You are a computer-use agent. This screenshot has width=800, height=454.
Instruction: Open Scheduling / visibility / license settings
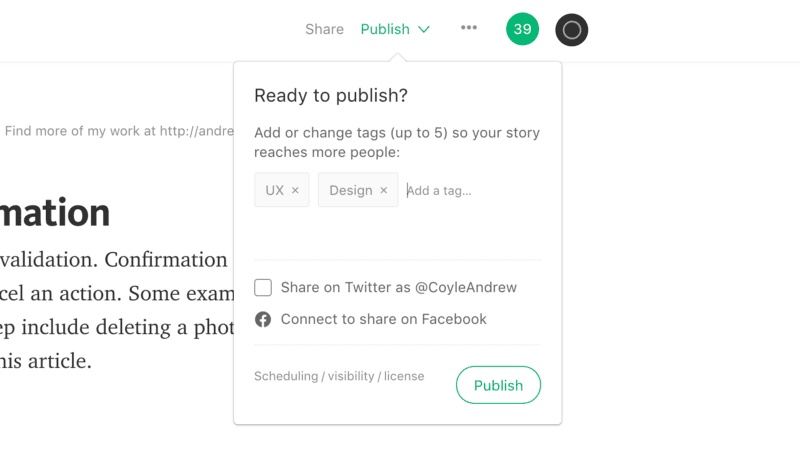[x=339, y=376]
